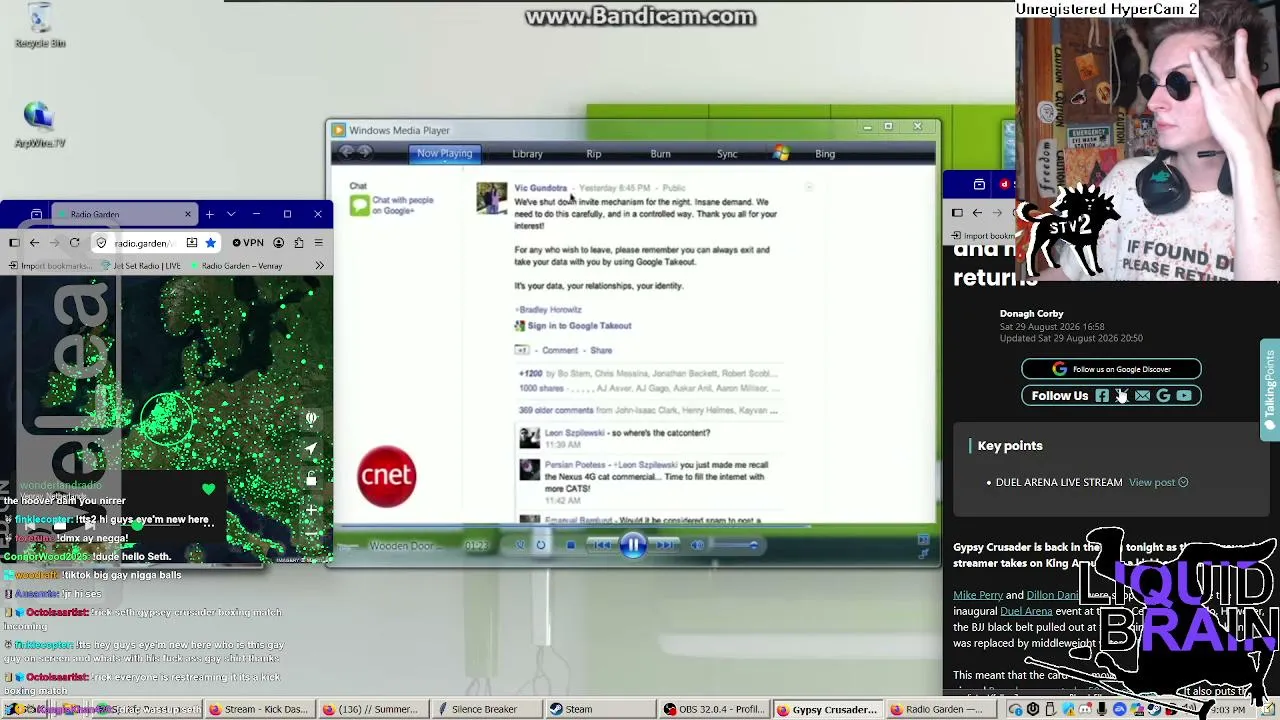Click the Windows logo in Media Player bar

click(781, 154)
